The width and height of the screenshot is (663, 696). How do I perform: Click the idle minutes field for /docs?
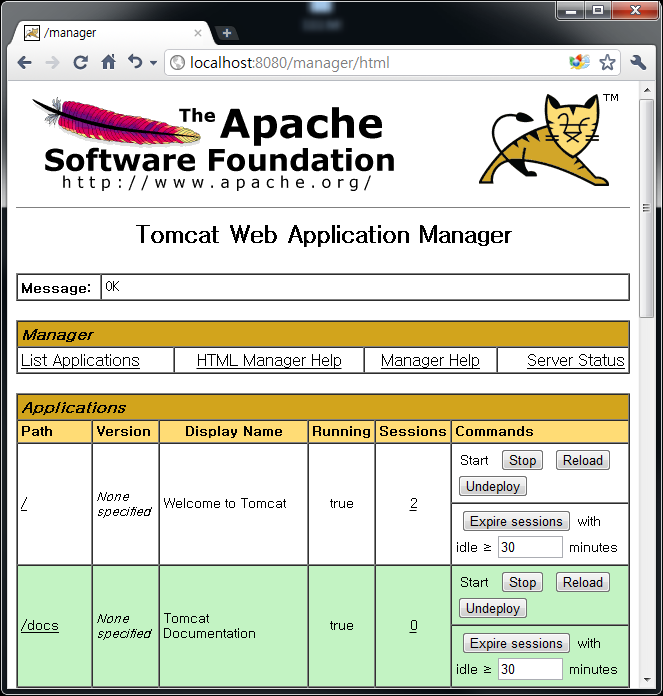[530, 669]
